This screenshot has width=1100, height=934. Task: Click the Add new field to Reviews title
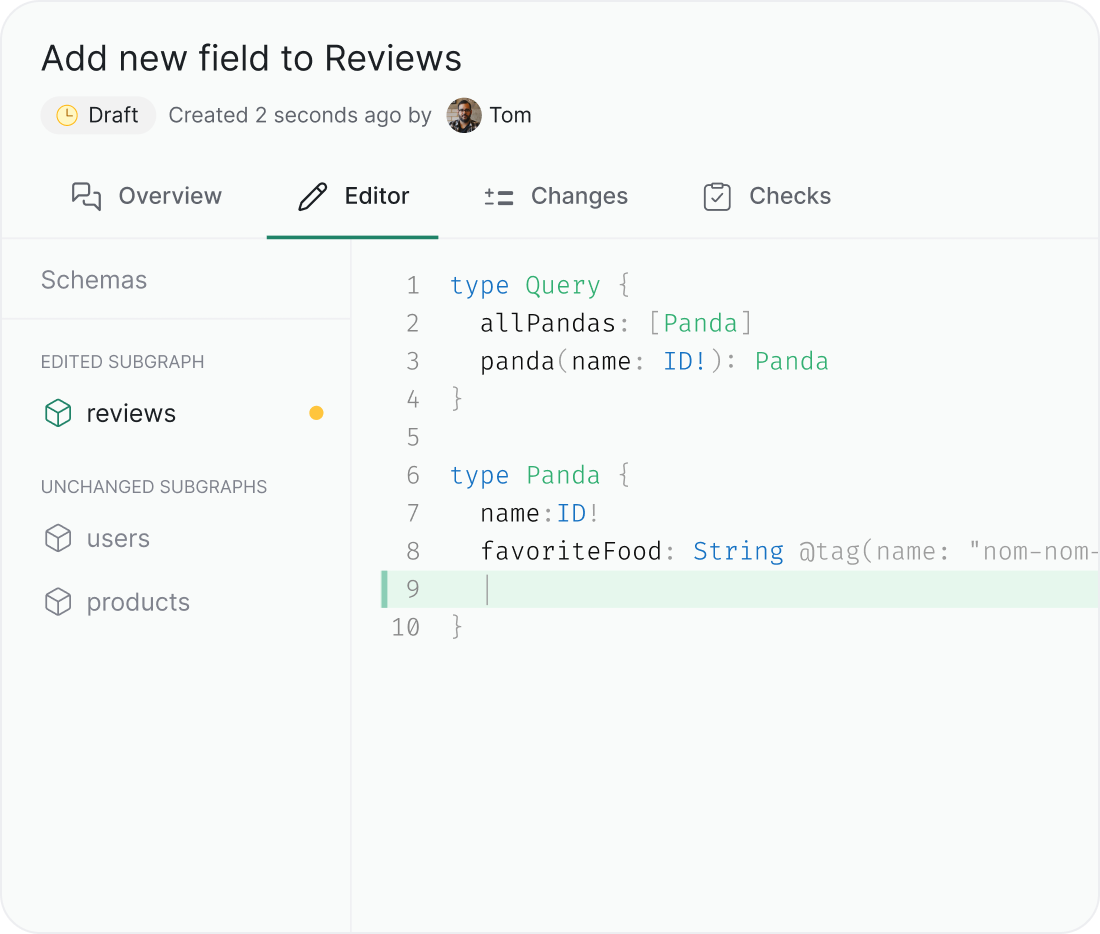tap(250, 58)
